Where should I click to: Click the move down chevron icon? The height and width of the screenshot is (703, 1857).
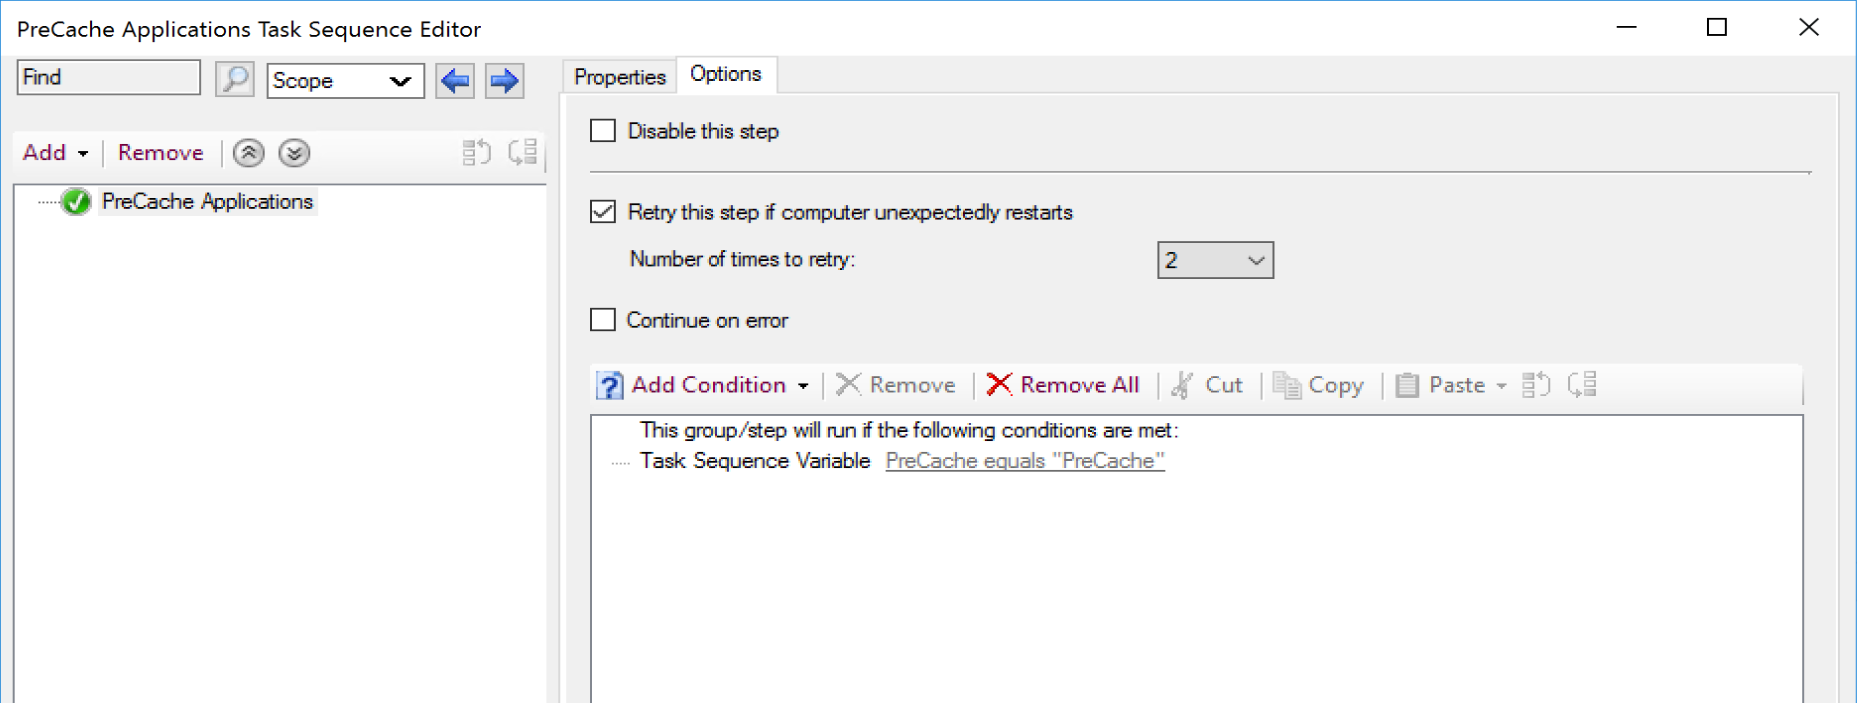click(294, 153)
